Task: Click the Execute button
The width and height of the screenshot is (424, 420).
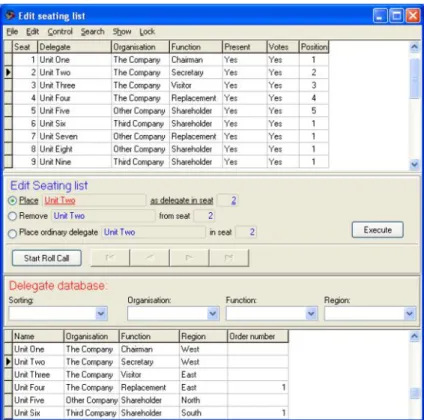Action: click(x=378, y=230)
